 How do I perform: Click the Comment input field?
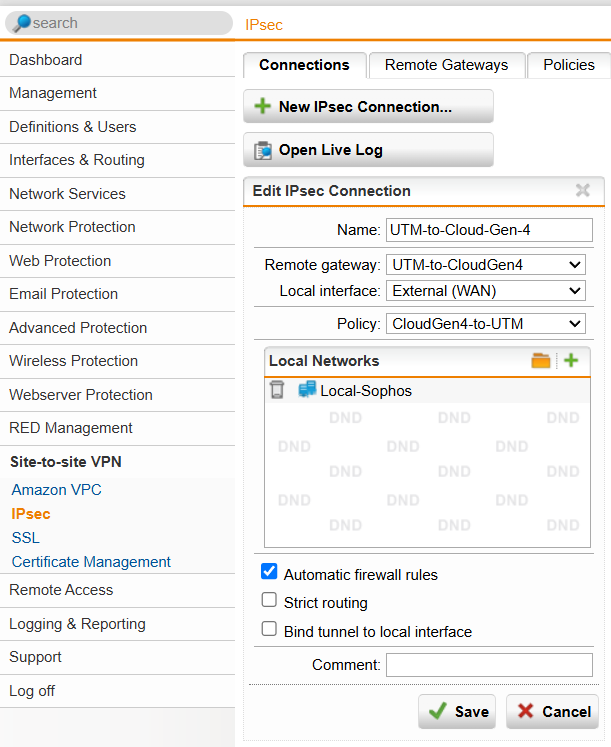coord(489,665)
